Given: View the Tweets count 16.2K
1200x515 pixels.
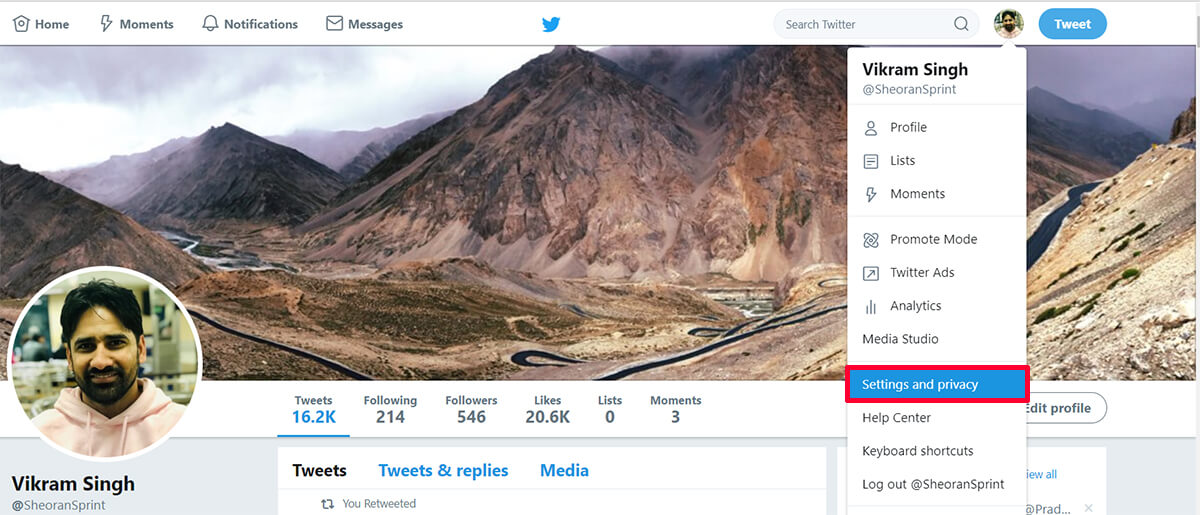Looking at the screenshot, I should coord(314,409).
